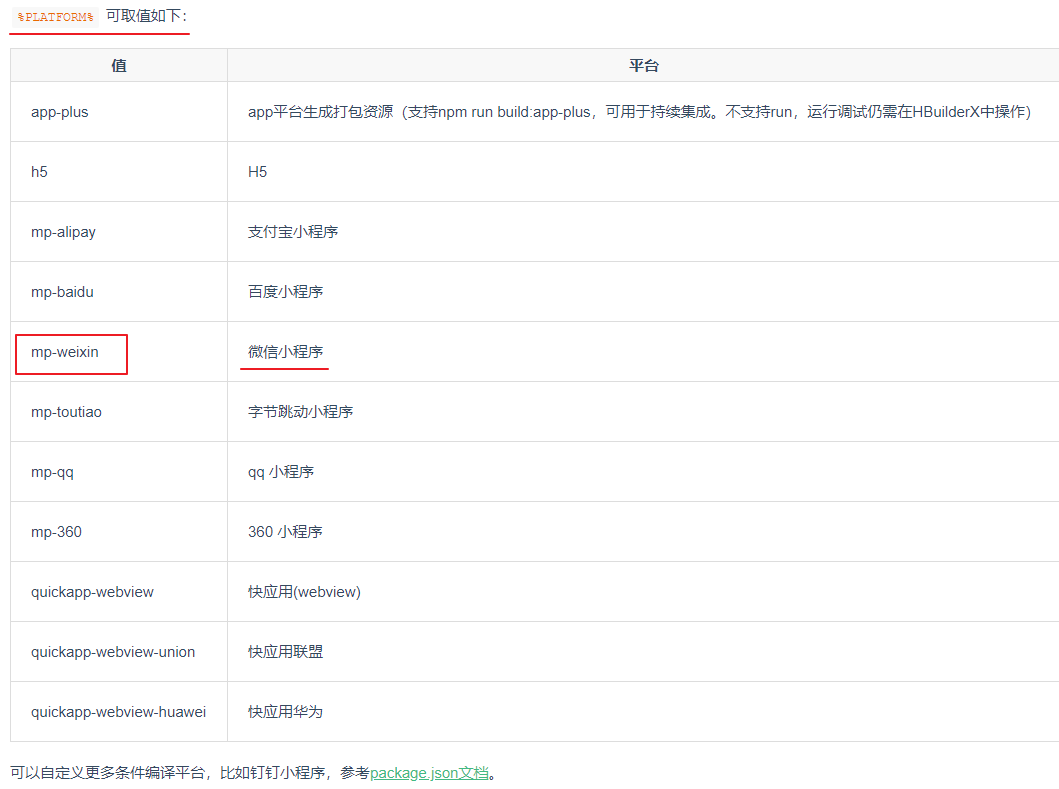
Task: Click the qq 小程序 platform cell
Action: [x=643, y=472]
